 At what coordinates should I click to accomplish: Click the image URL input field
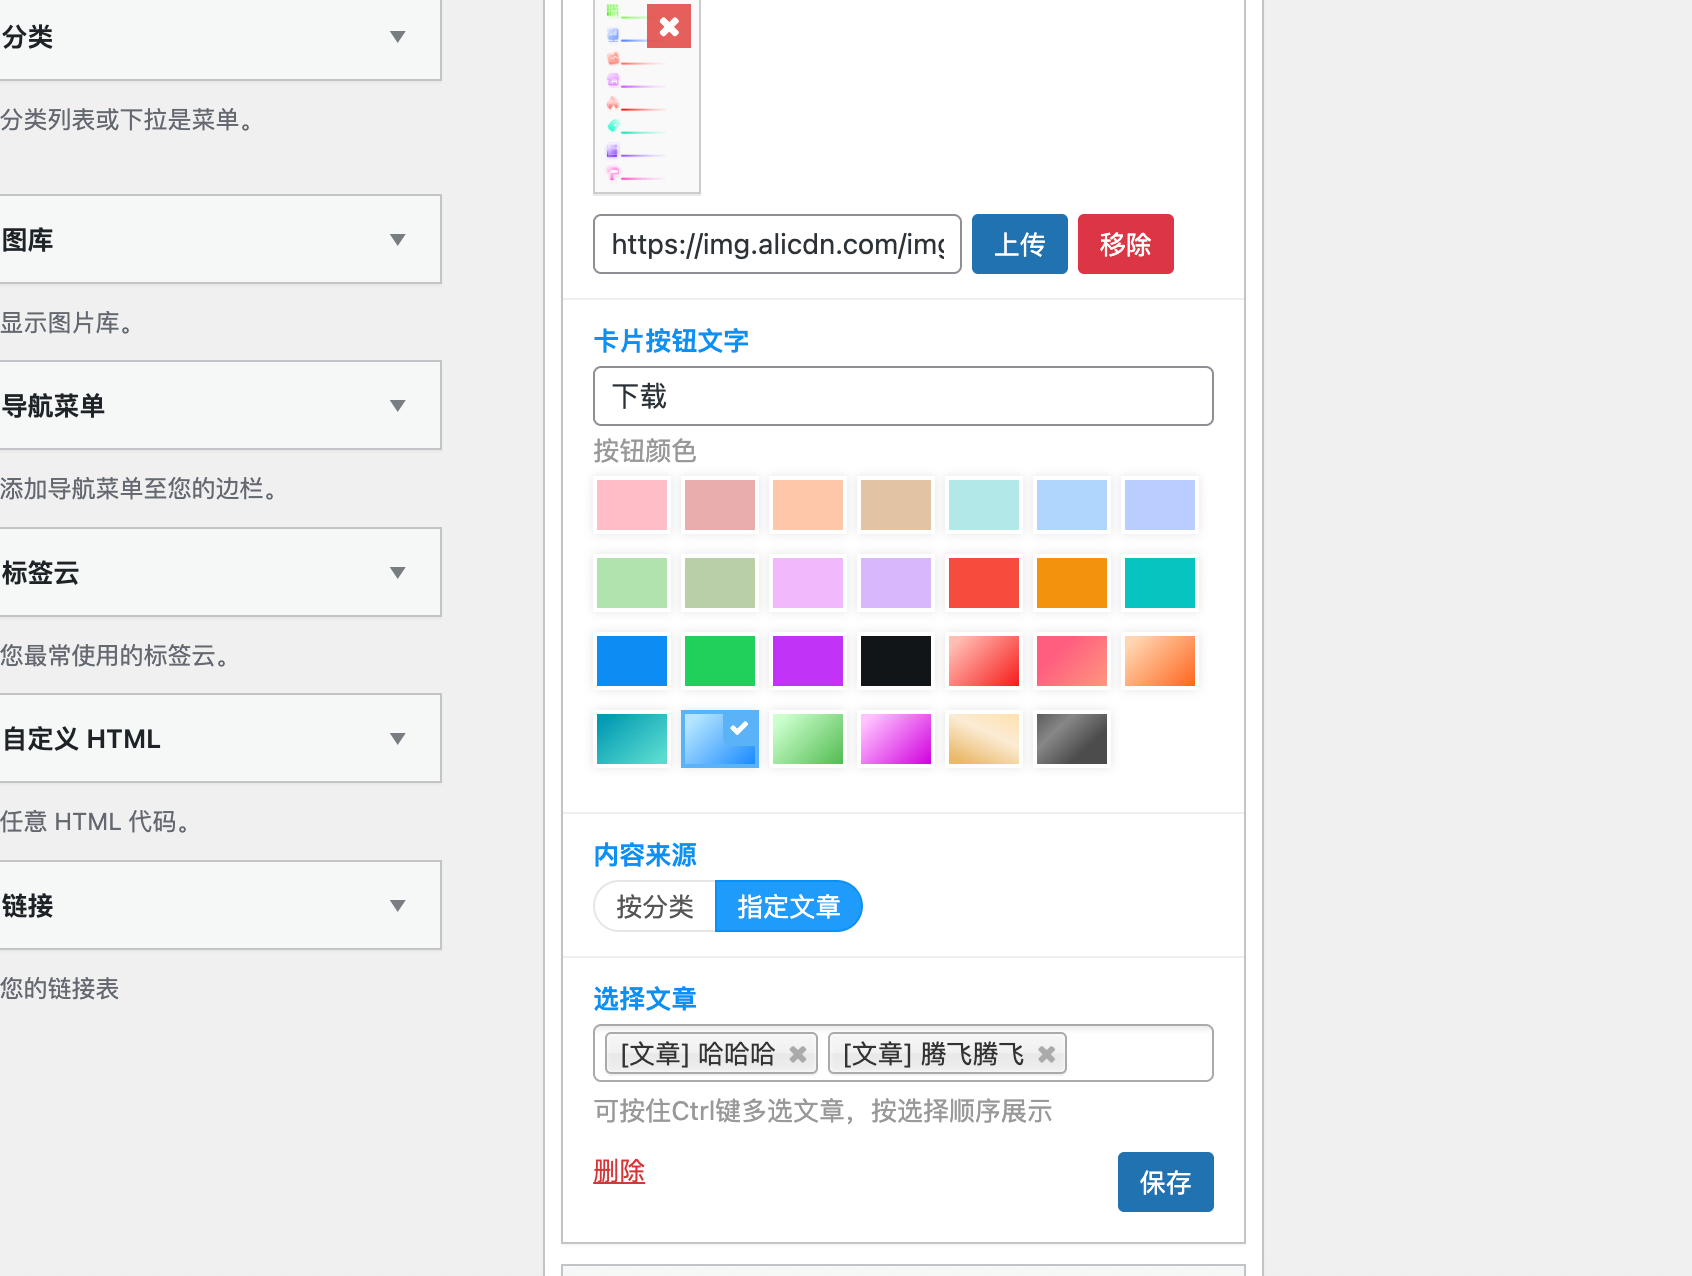tap(777, 244)
